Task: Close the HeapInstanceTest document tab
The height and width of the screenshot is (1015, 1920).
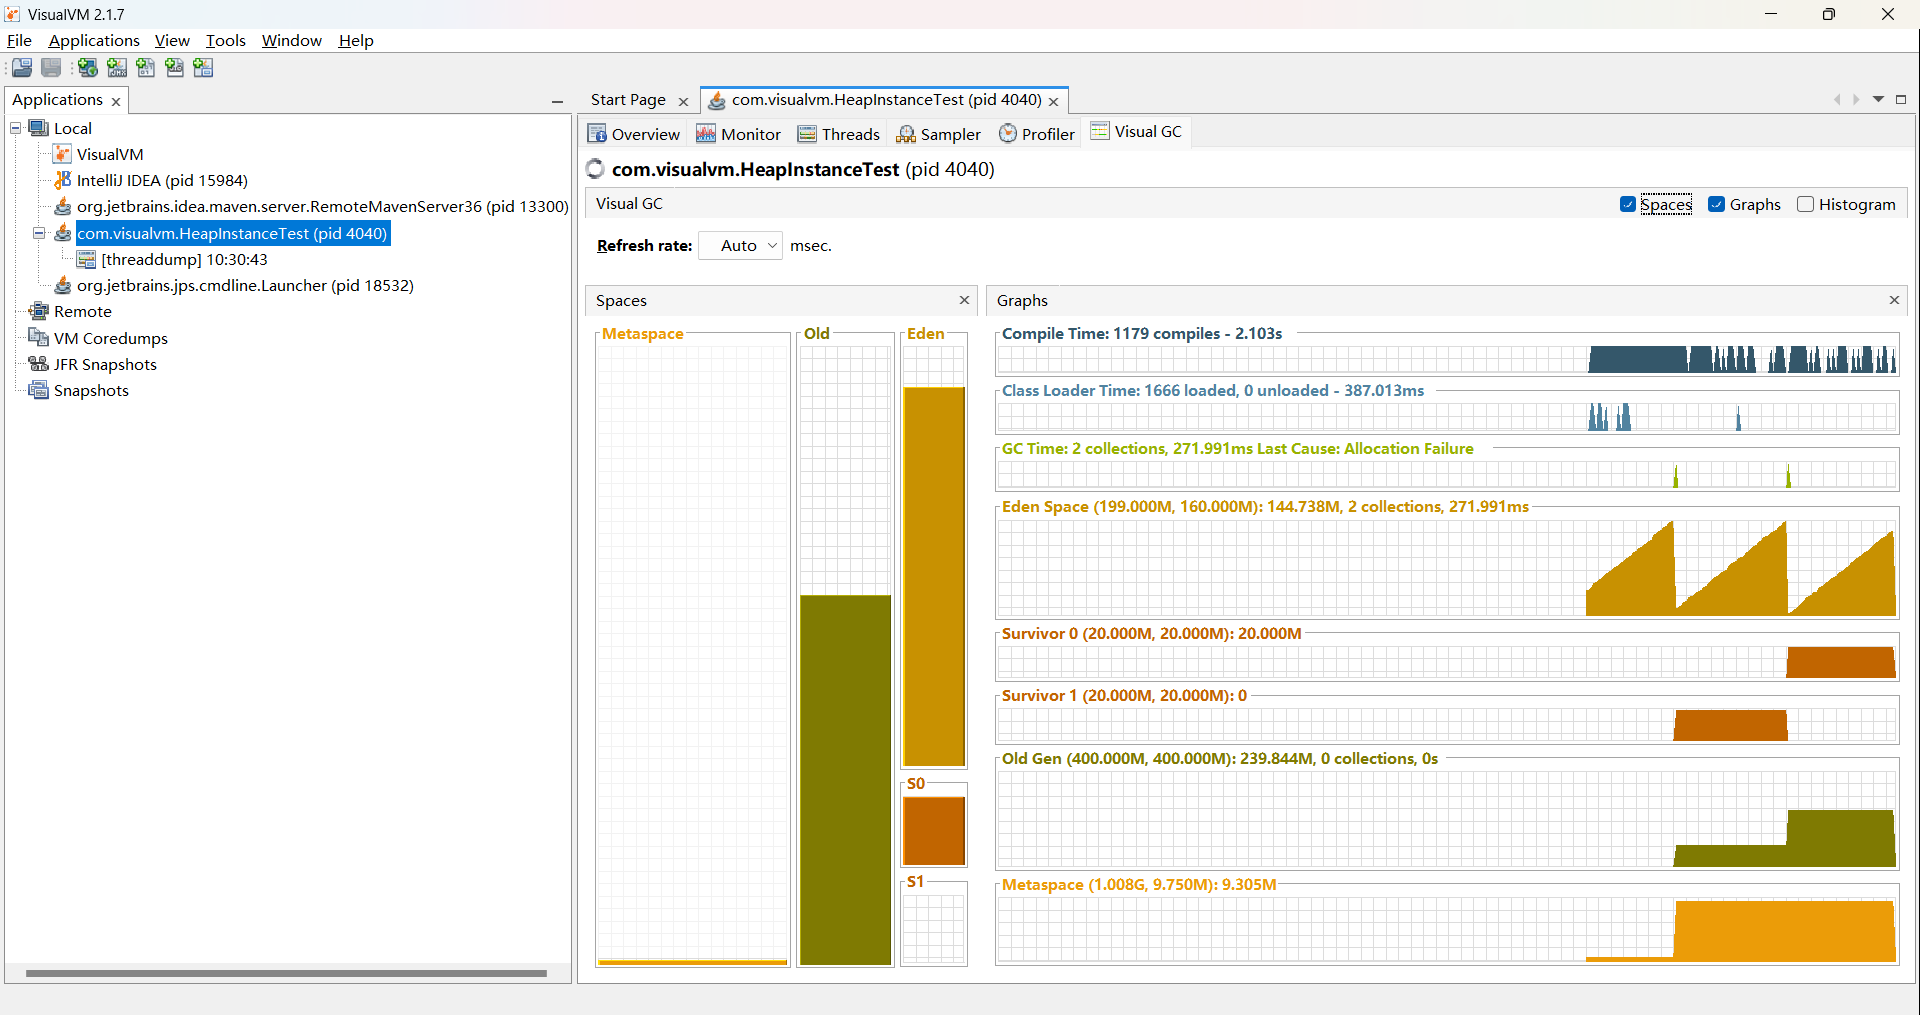Action: pos(1053,101)
